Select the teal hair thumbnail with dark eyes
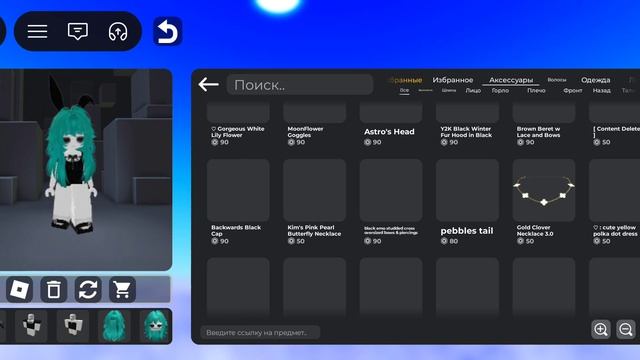This screenshot has width=640, height=360. click(x=156, y=326)
